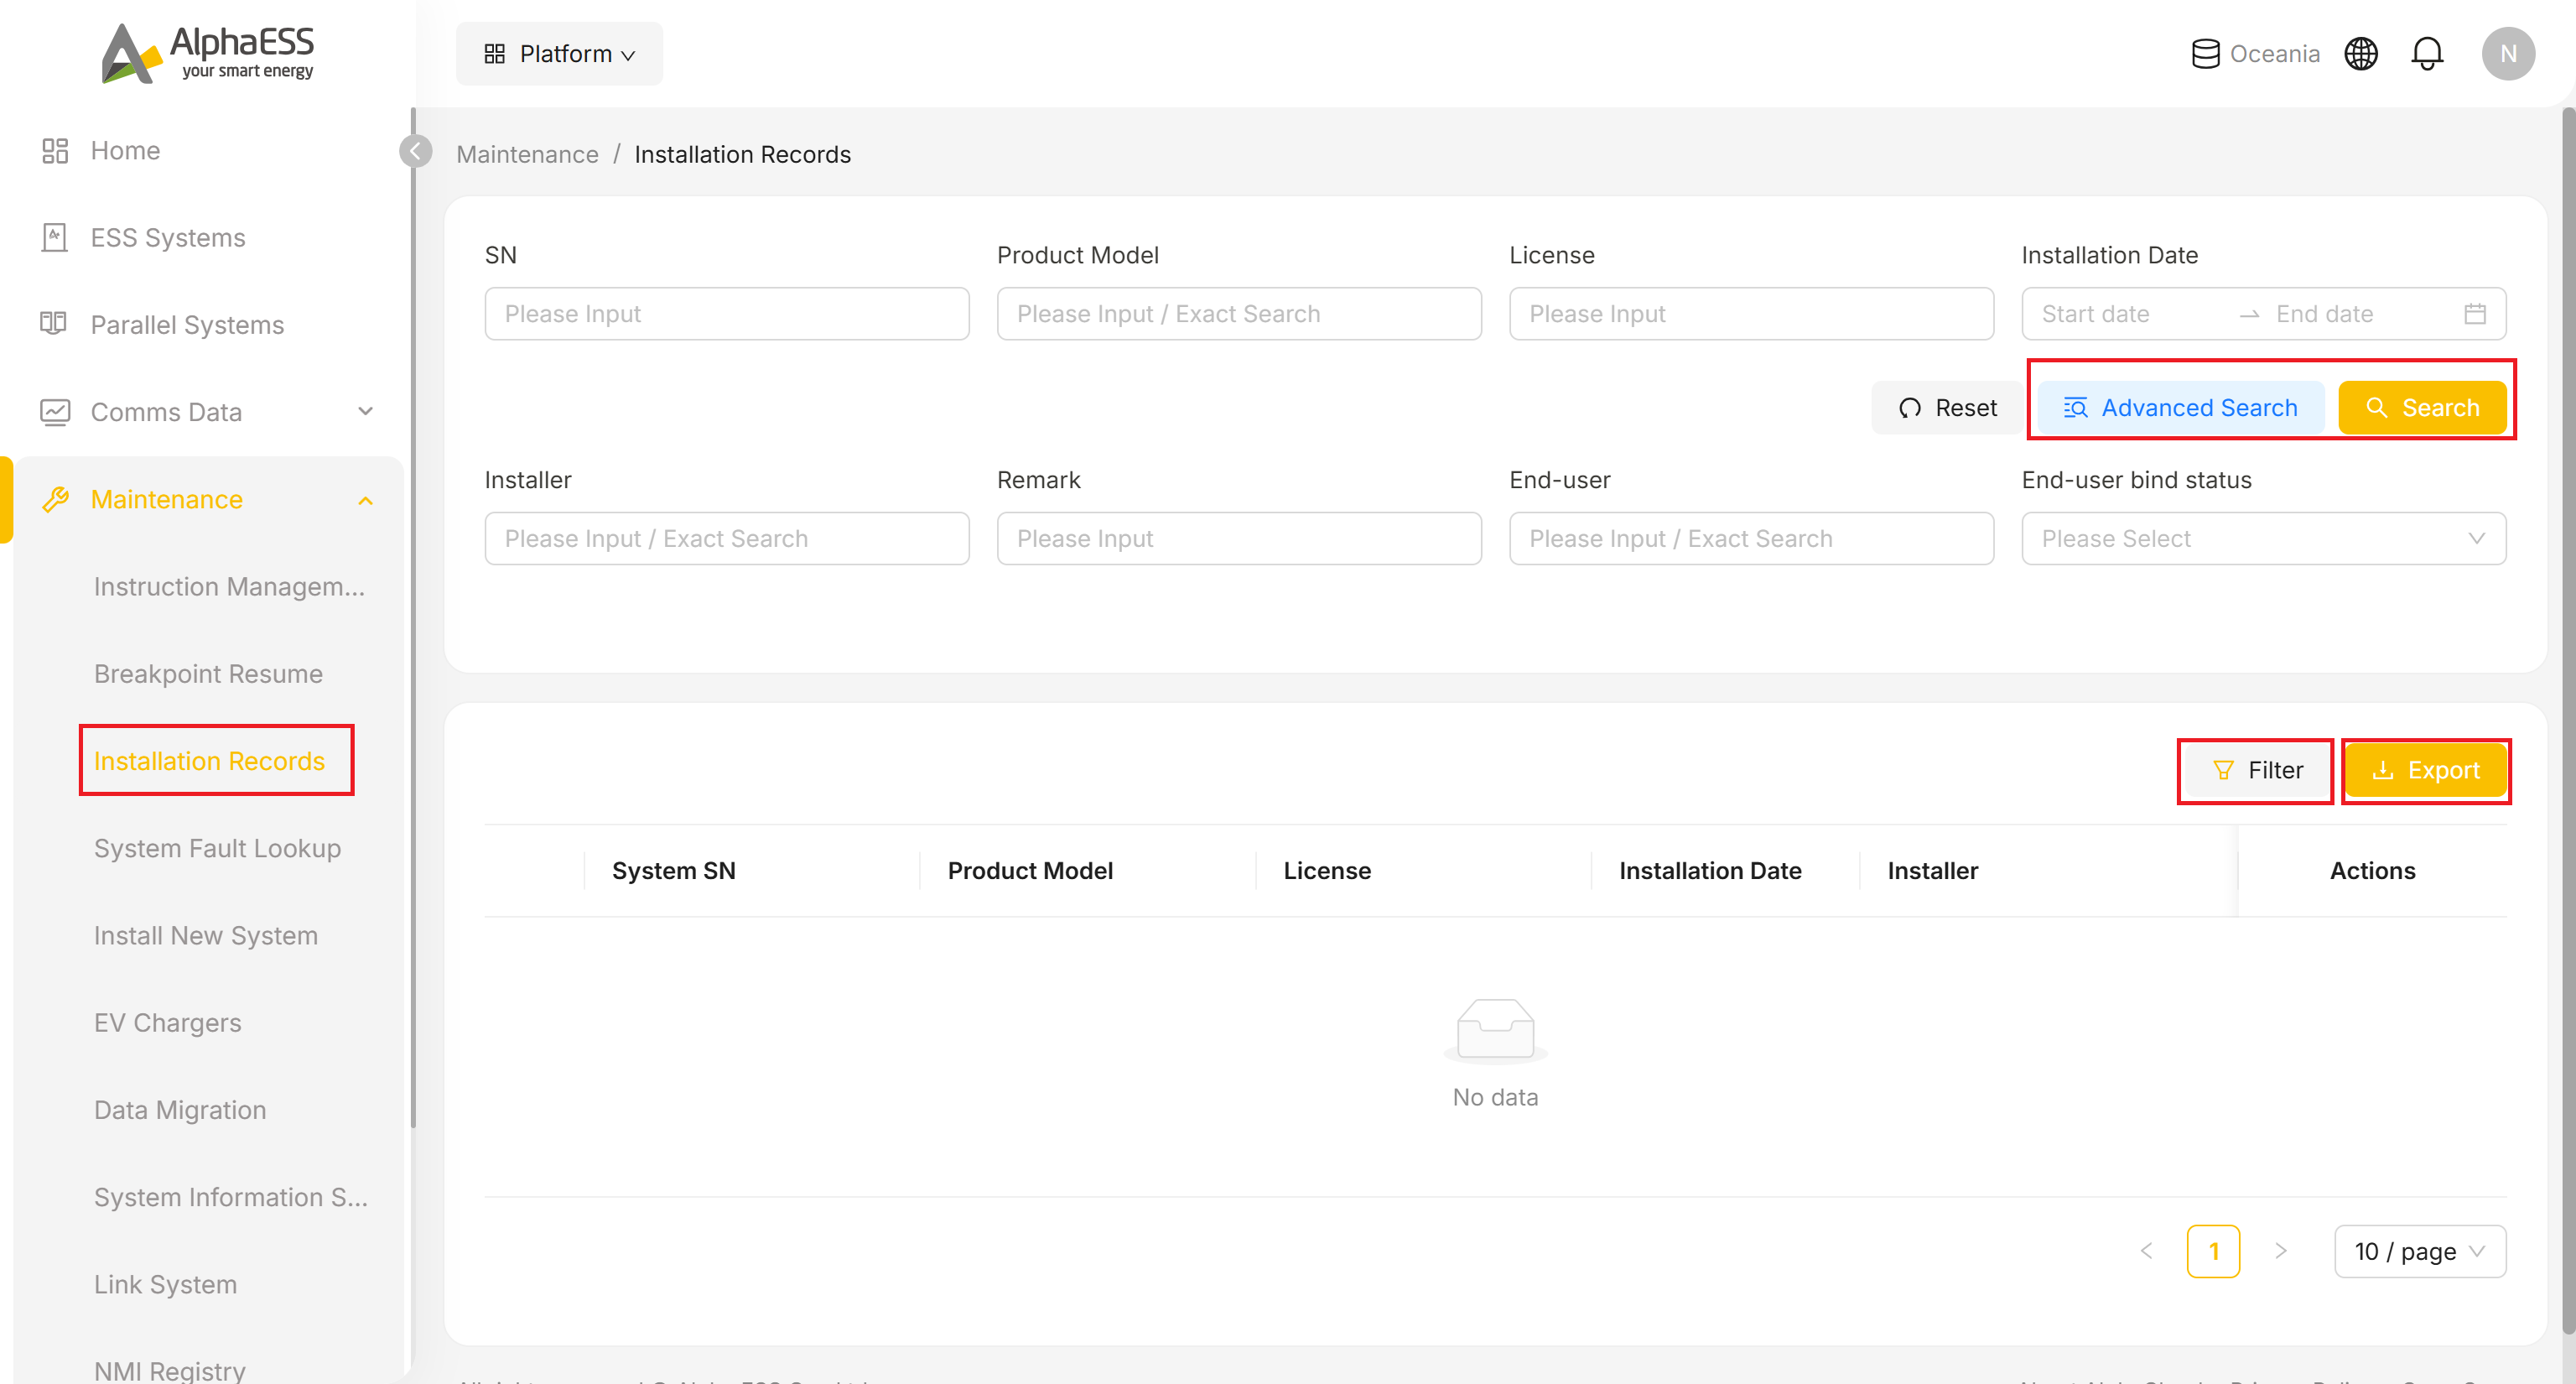
Task: Change the 10 / page selector
Action: click(2419, 1251)
